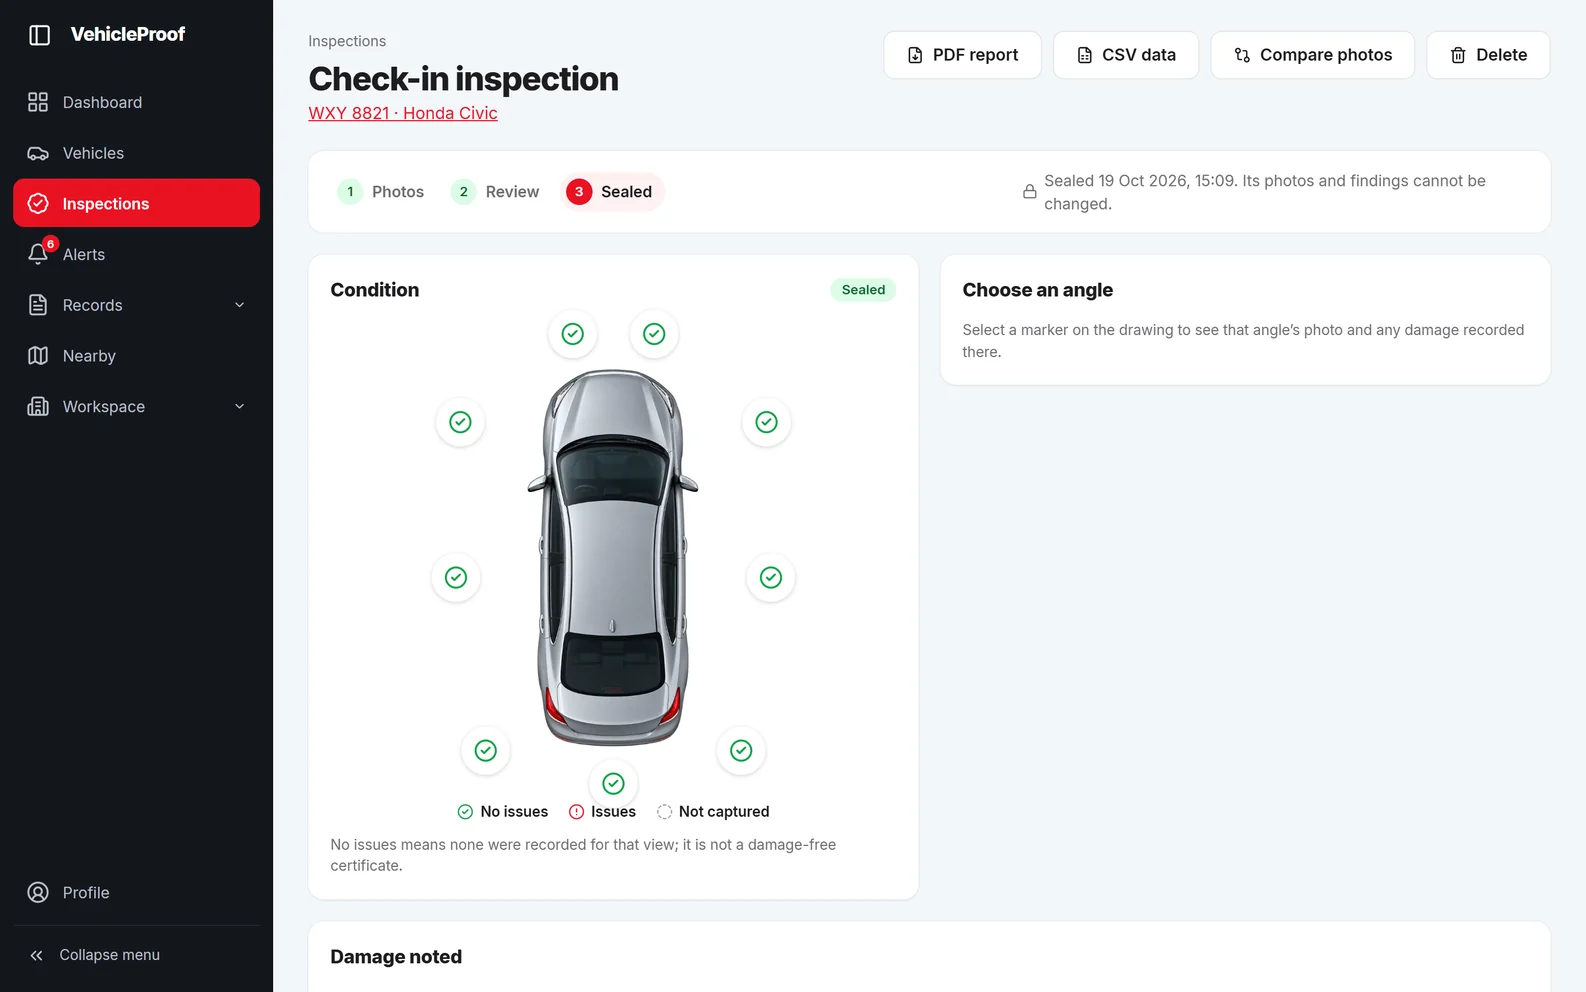Select the front-left top angle marker

coord(573,334)
